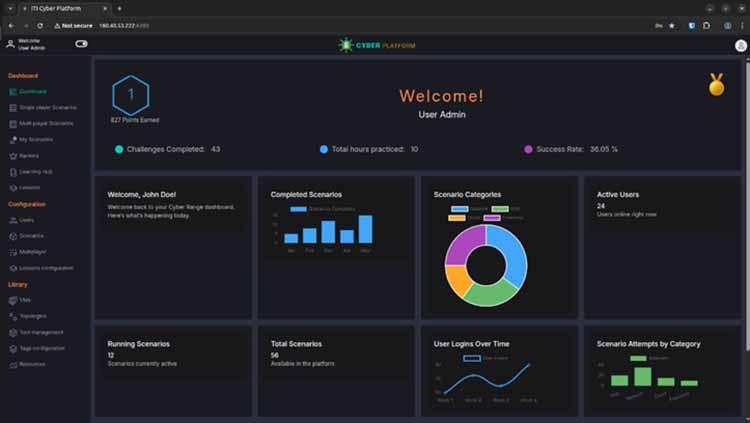This screenshot has width=750, height=423.
Task: Click the Active Users count 24
Action: (601, 206)
